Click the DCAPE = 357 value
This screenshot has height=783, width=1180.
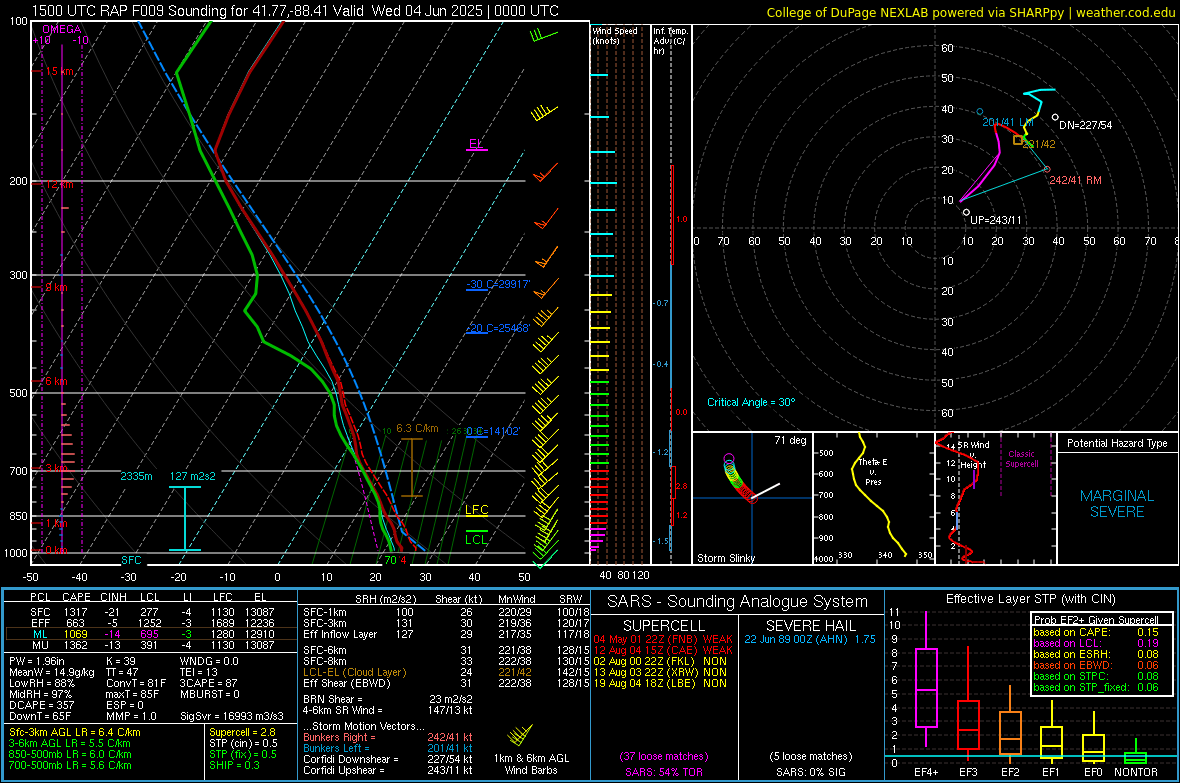tap(41, 705)
